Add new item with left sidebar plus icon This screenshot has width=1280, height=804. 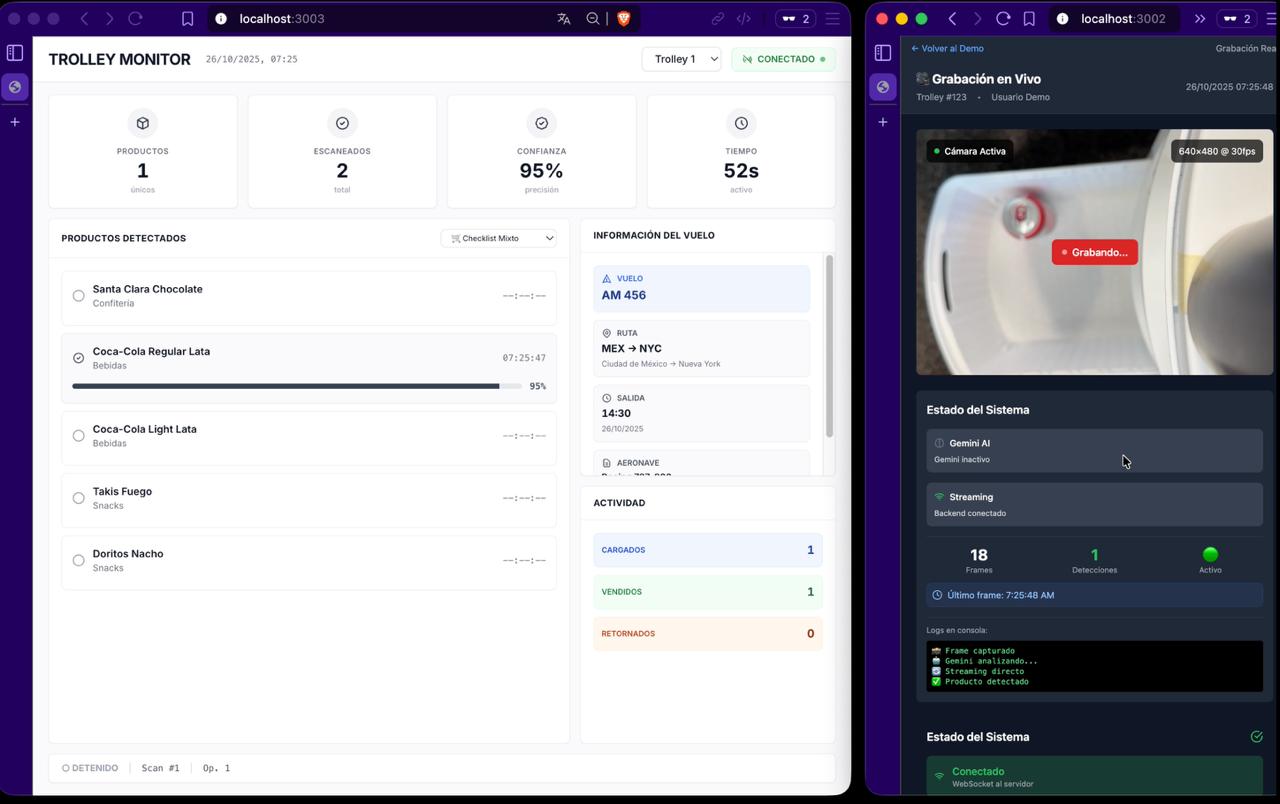[x=15, y=122]
